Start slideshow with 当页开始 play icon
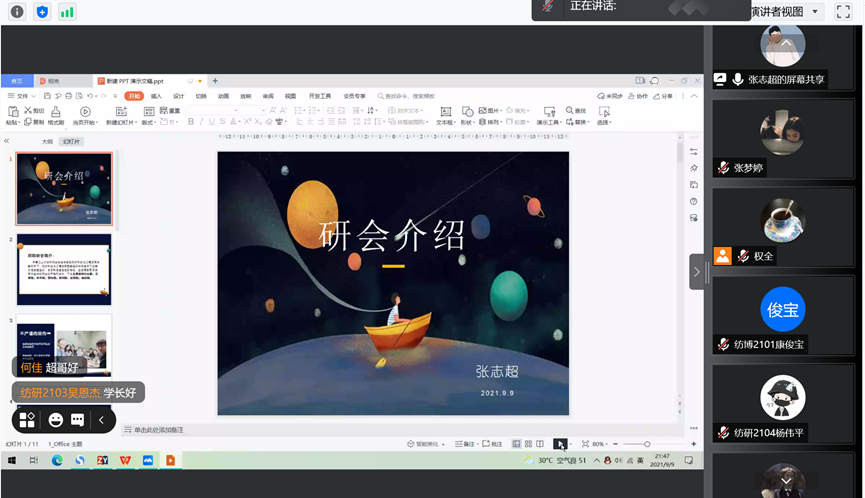The image size is (865, 498). tap(85, 112)
